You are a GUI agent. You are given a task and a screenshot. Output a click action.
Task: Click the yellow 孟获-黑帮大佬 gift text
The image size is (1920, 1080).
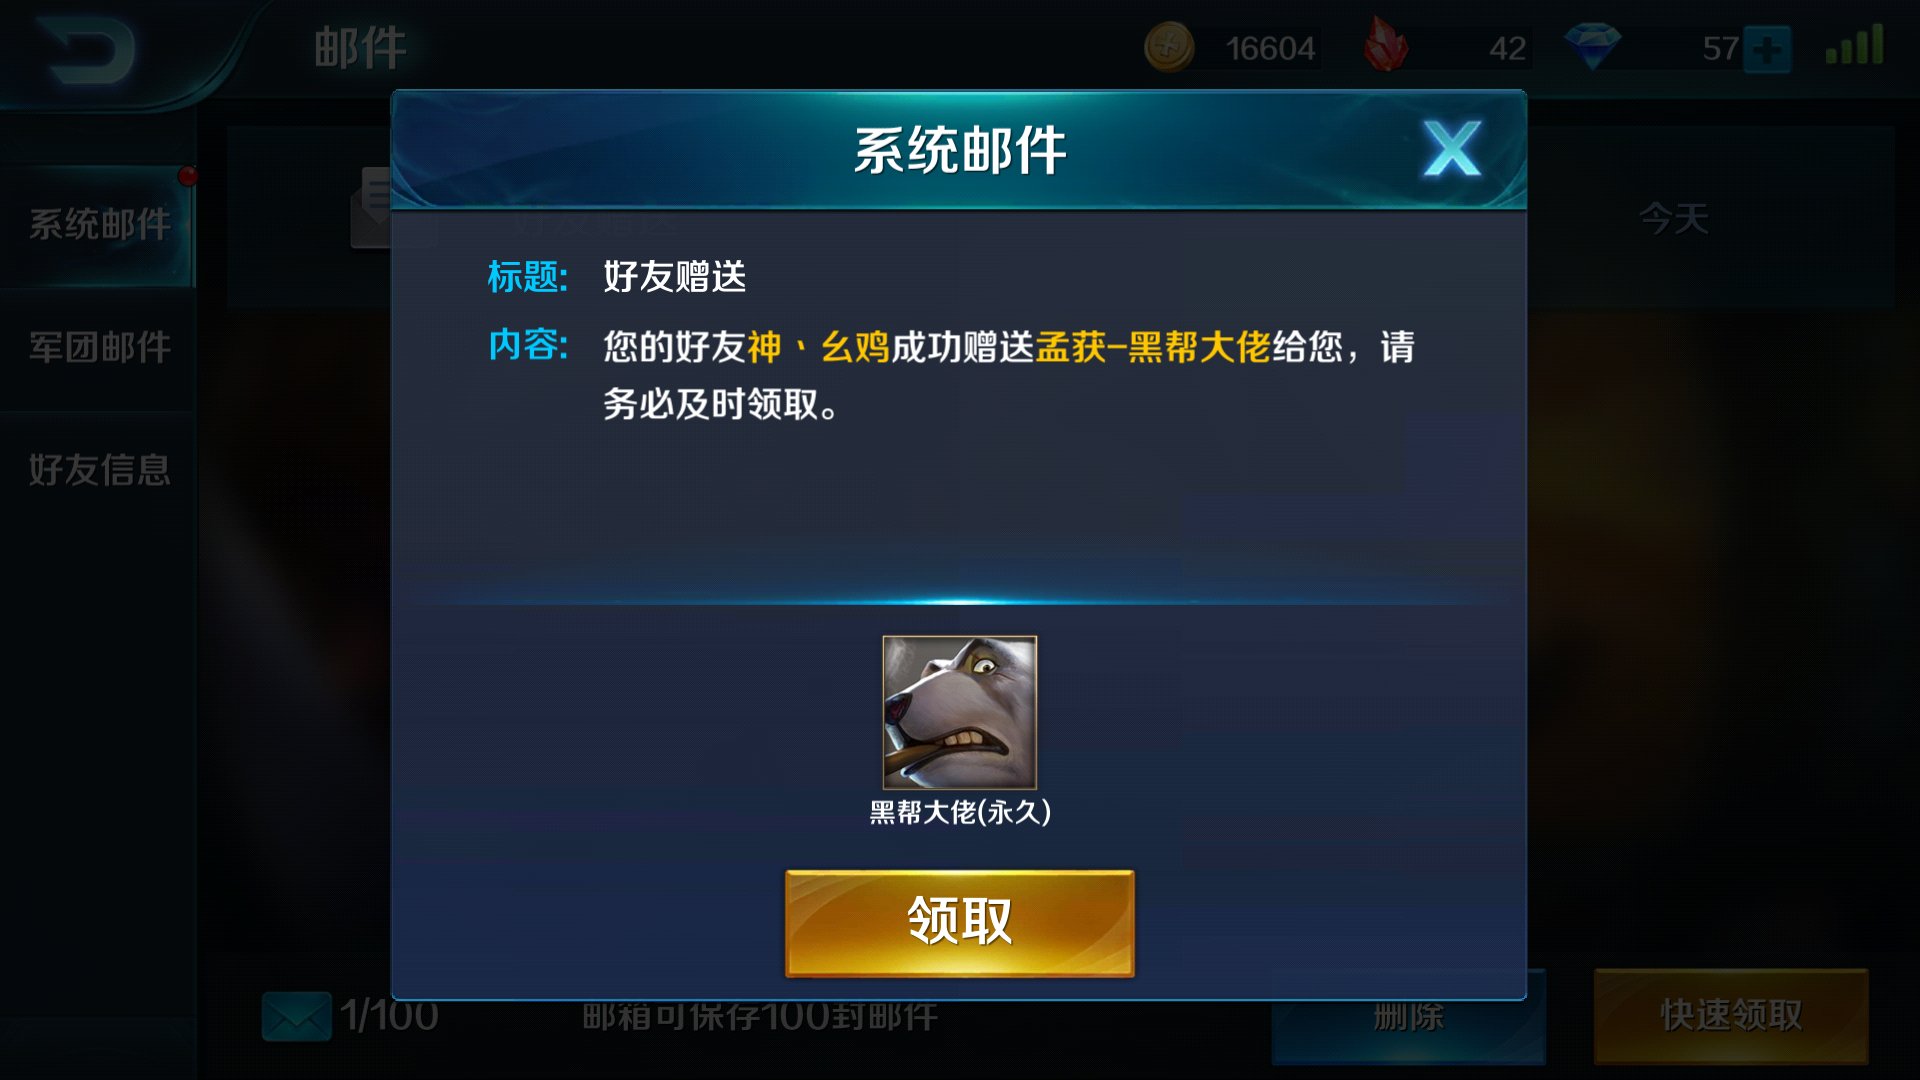pos(1152,347)
